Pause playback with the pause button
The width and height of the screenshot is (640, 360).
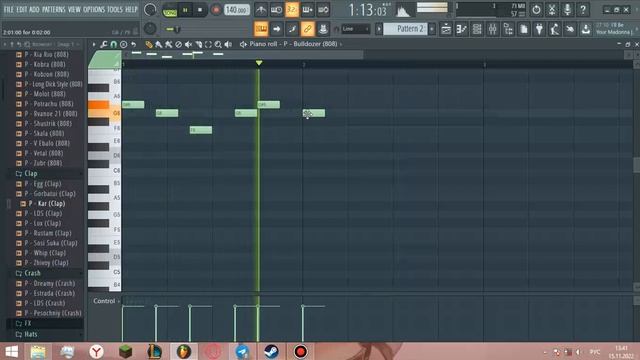(185, 10)
